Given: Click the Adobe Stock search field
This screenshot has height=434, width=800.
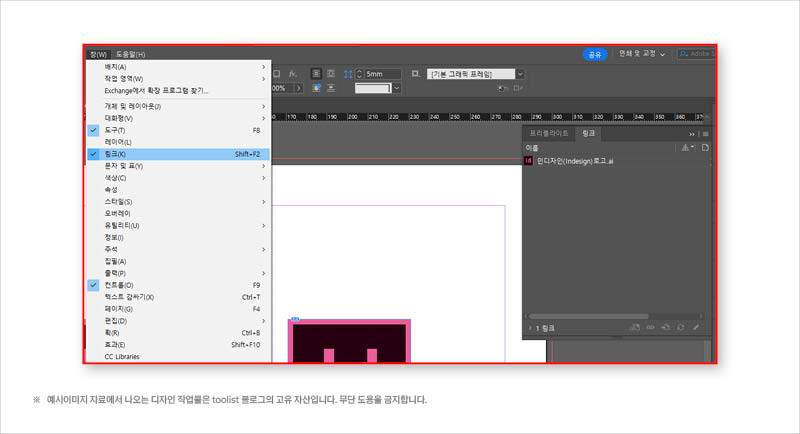Looking at the screenshot, I should [697, 54].
